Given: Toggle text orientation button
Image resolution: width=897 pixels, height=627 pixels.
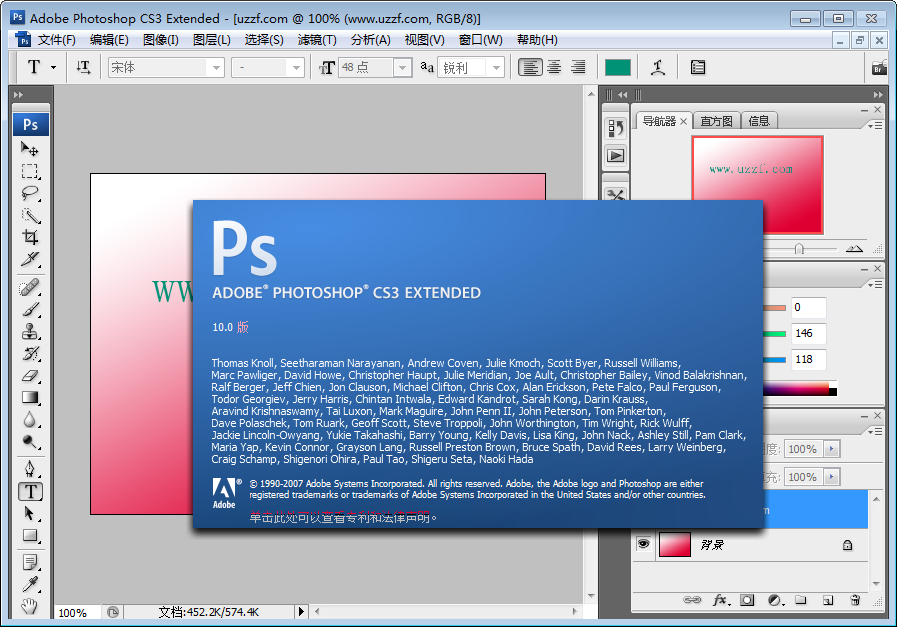Looking at the screenshot, I should coord(84,68).
